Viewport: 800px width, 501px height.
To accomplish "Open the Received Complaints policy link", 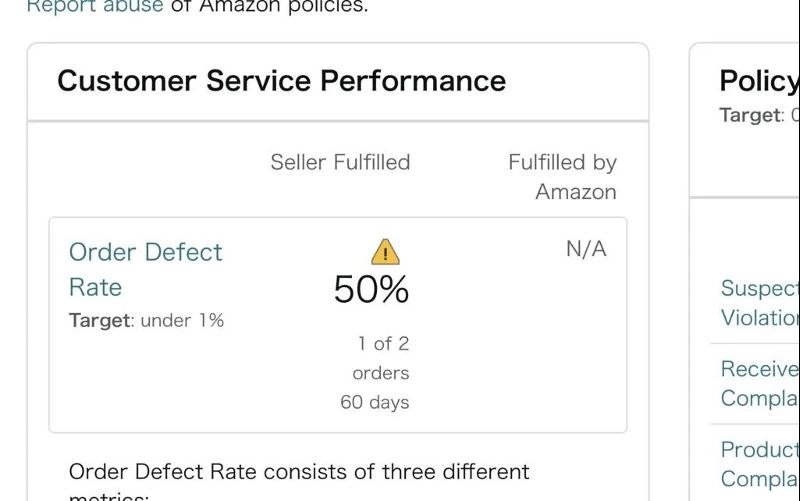I will pos(760,383).
